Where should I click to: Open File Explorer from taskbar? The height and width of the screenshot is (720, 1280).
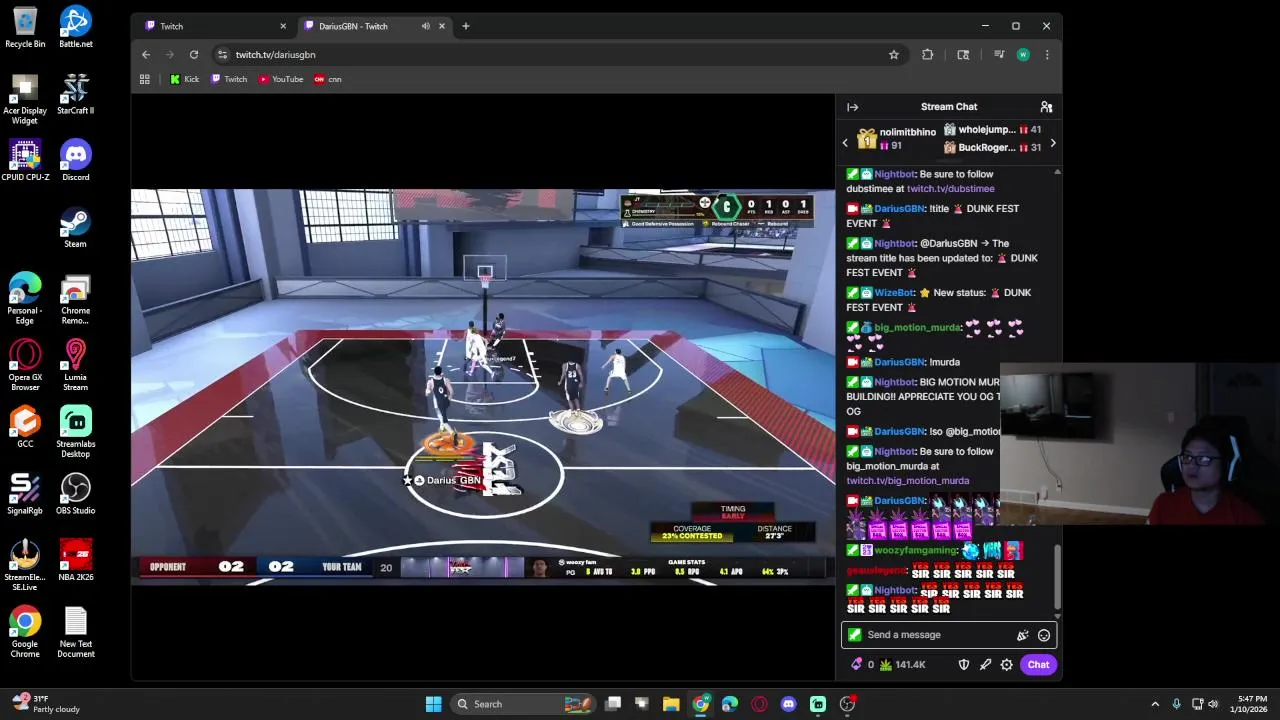[671, 704]
